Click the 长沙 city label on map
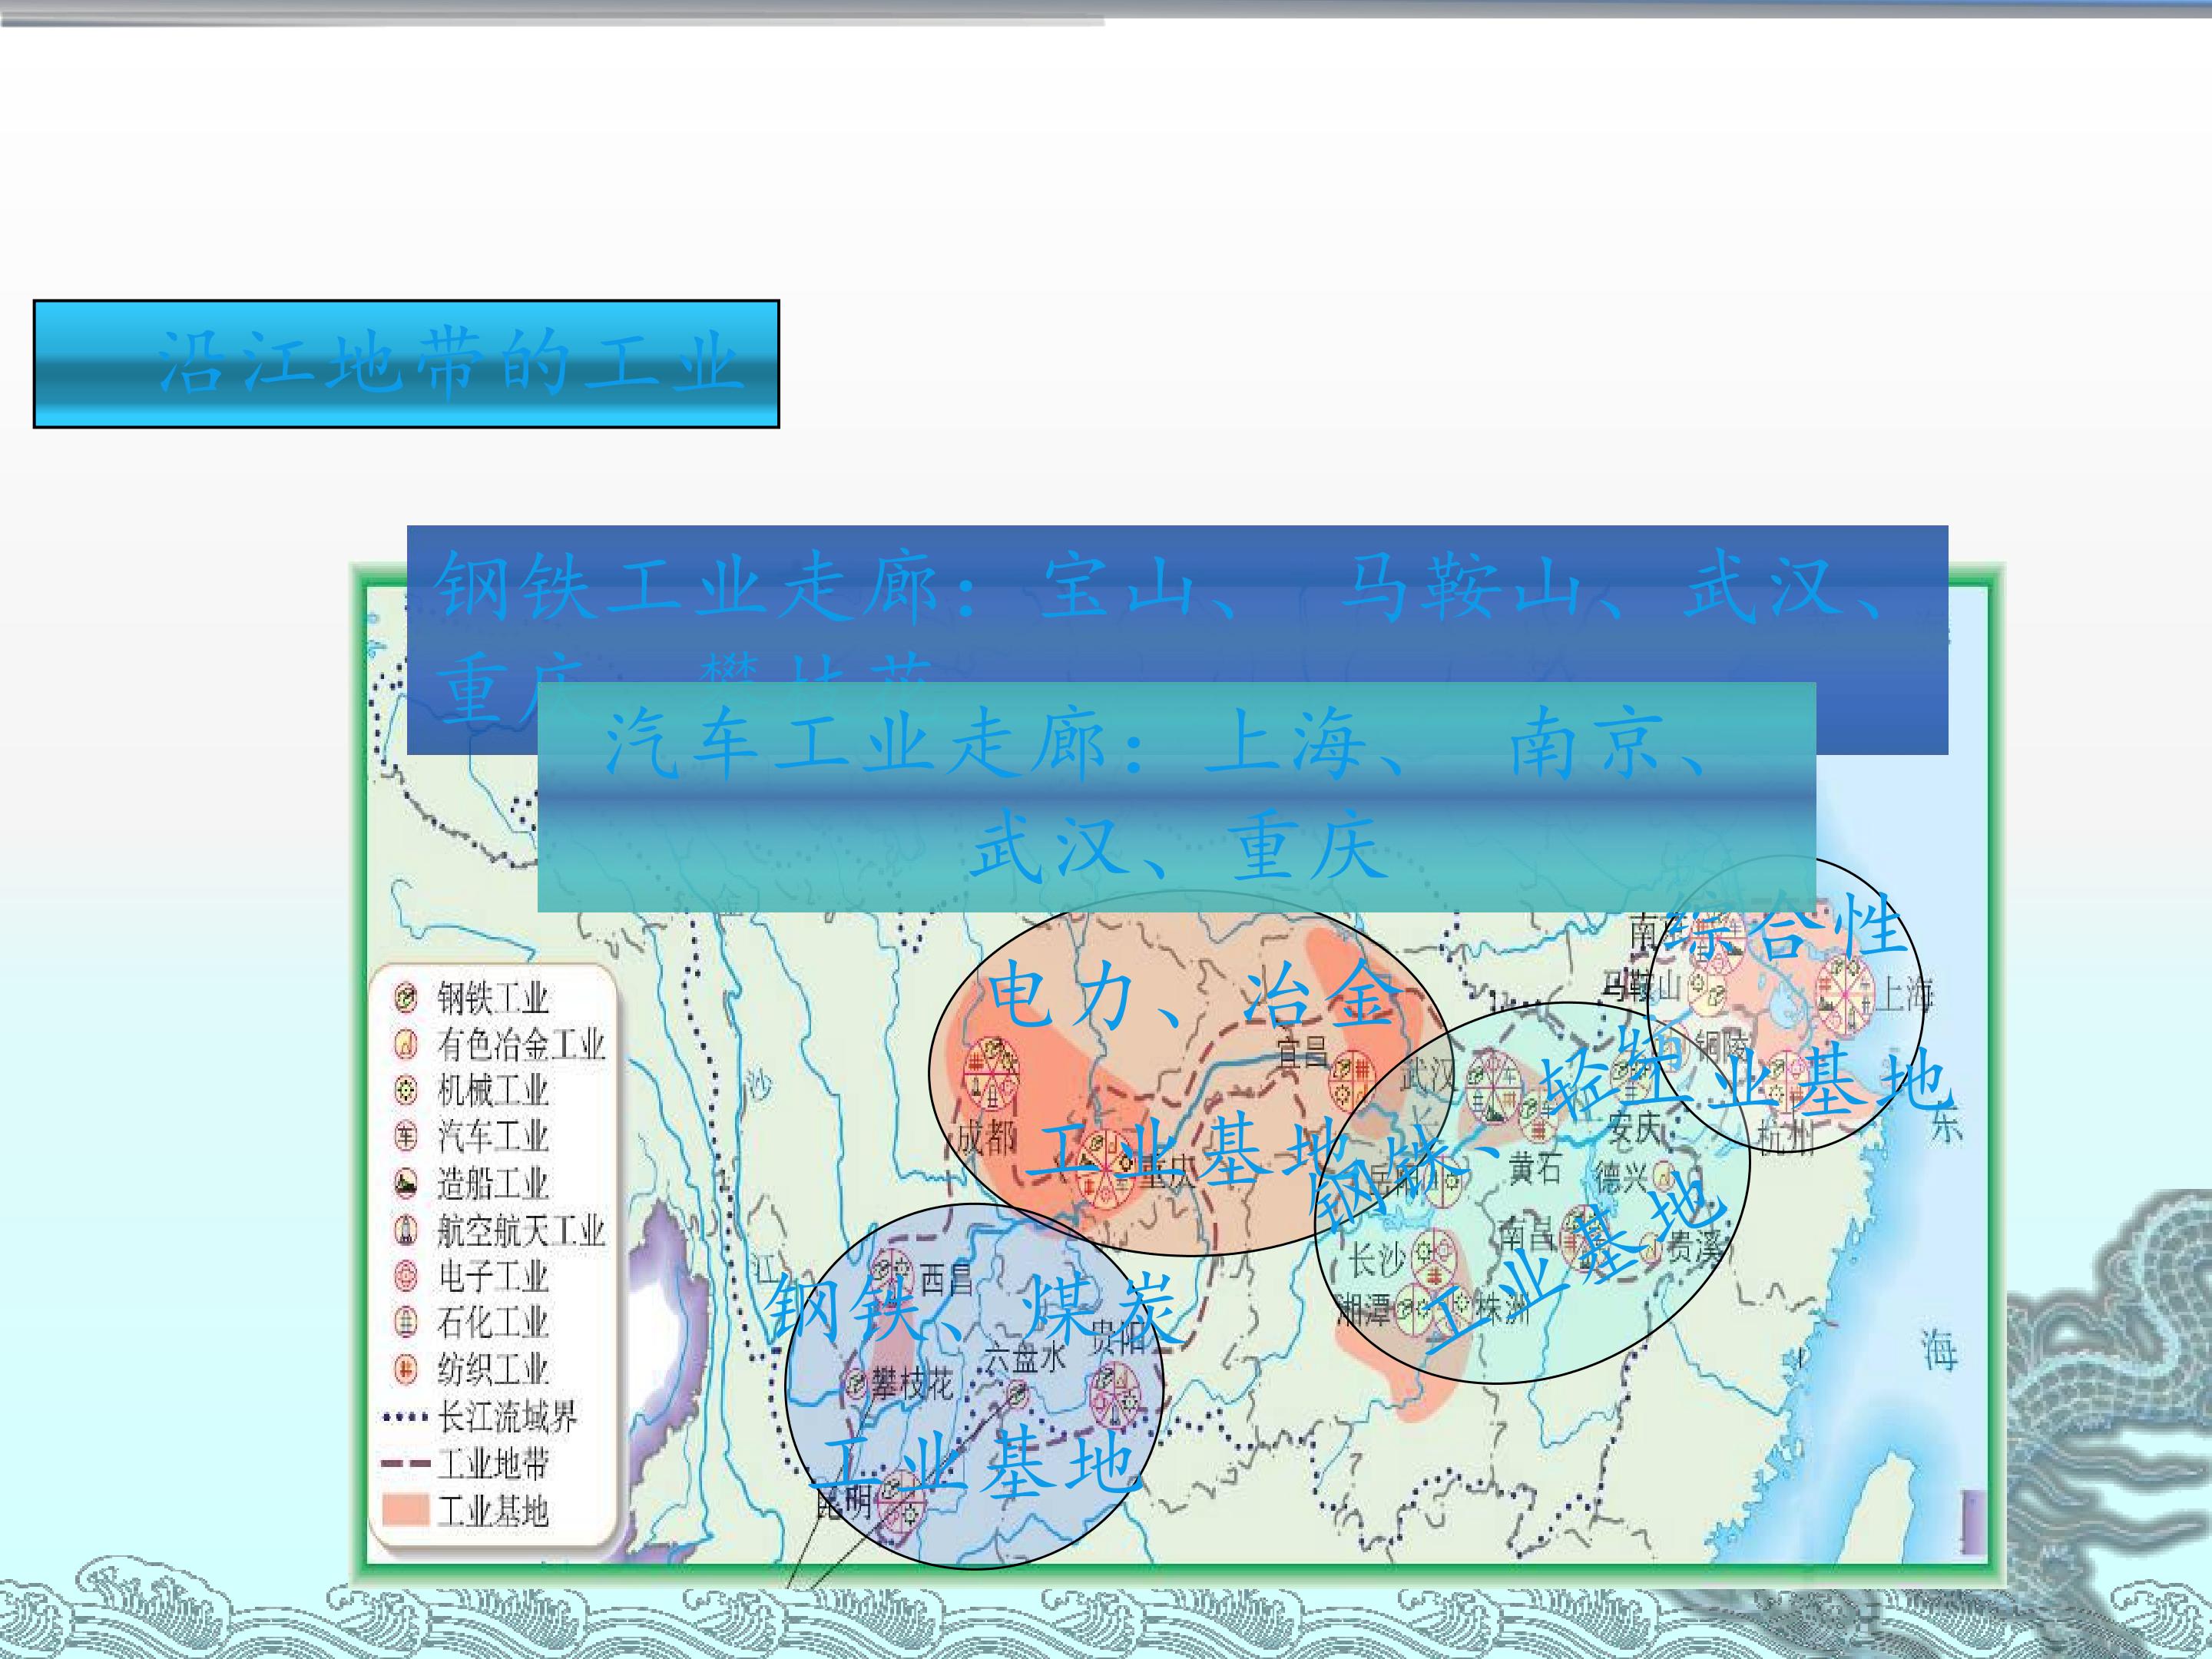 tap(1378, 1261)
